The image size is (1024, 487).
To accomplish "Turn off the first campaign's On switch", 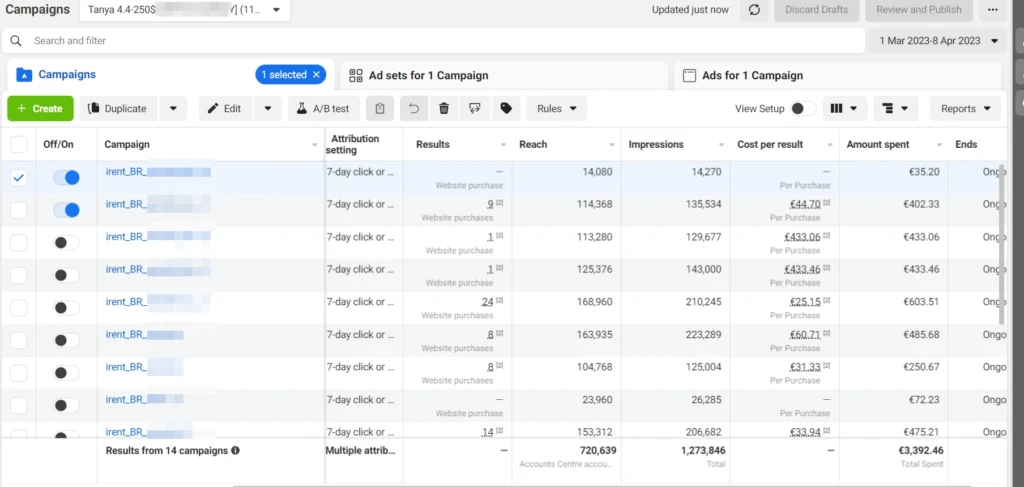I will (x=67, y=177).
